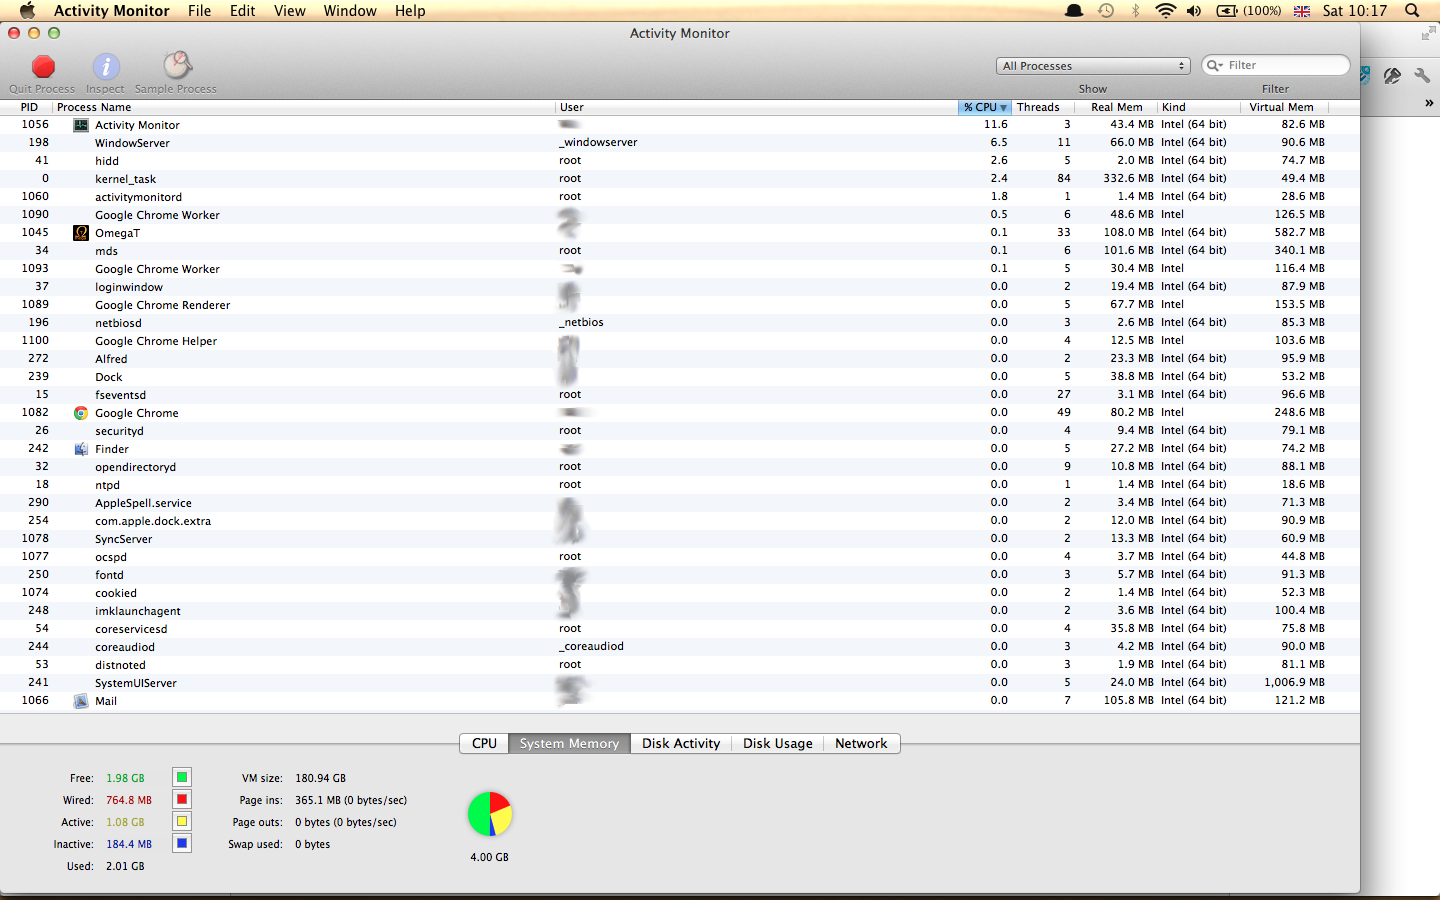
Task: Open the Apple menu
Action: pos(27,10)
